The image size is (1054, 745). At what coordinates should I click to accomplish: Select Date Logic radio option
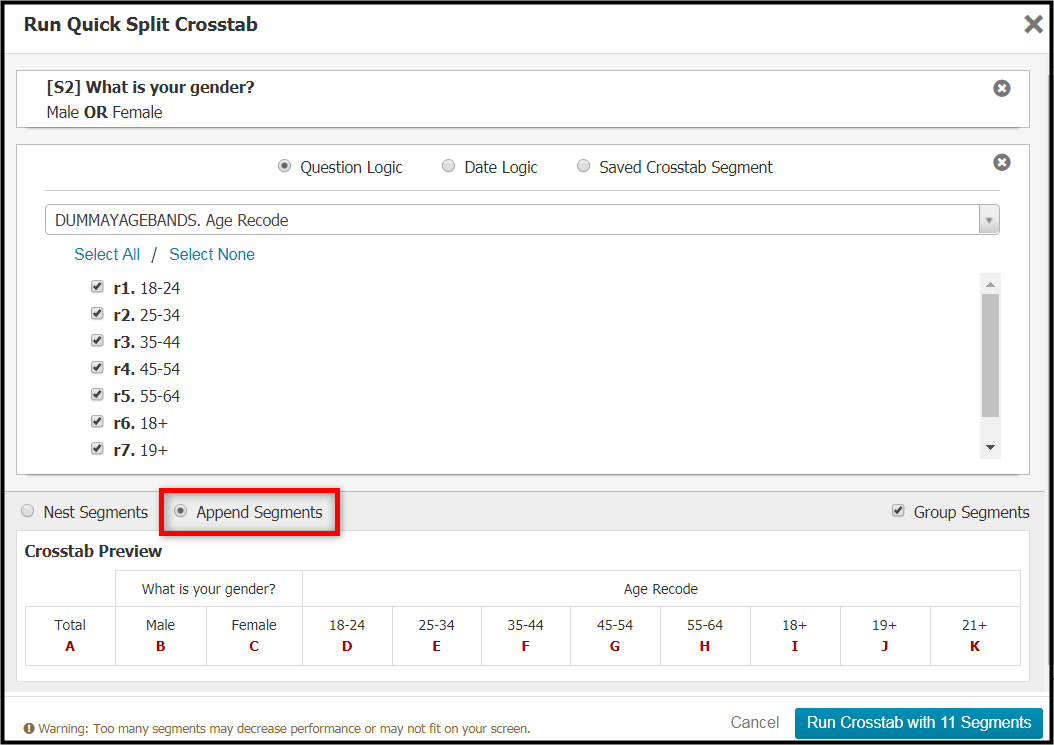click(448, 166)
